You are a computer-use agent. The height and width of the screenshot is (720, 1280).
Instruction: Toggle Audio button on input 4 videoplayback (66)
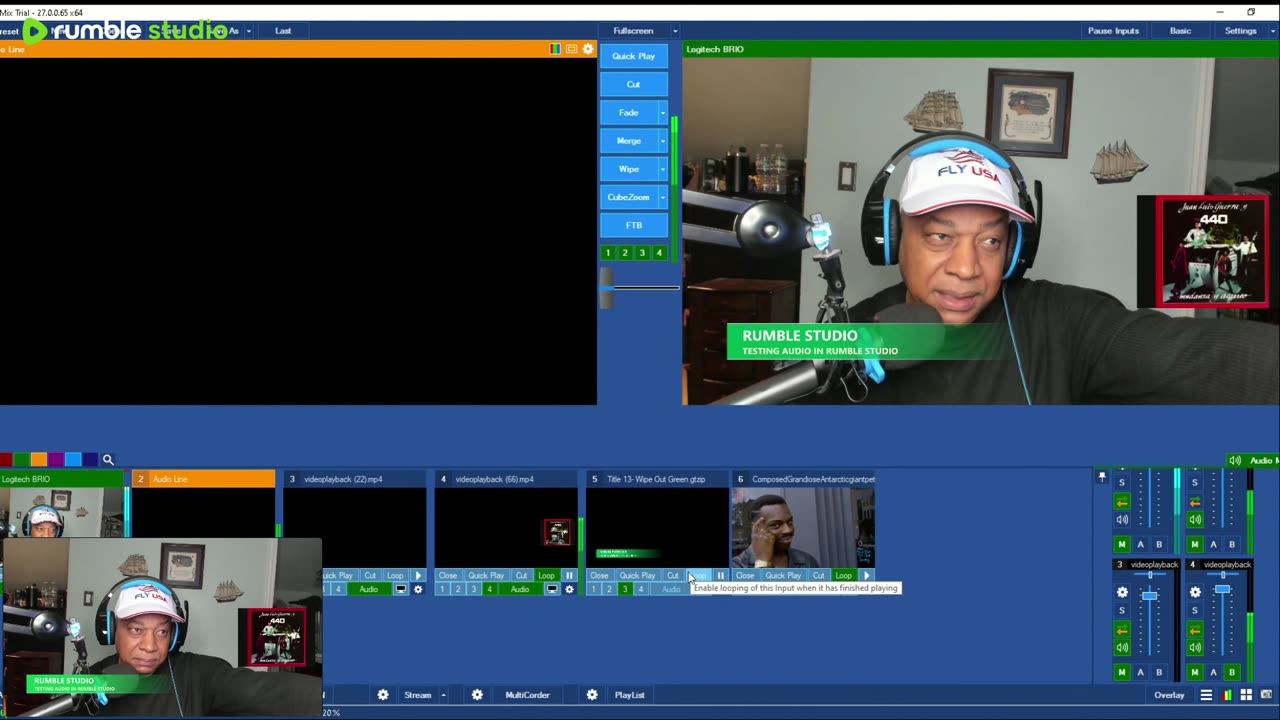(x=520, y=589)
